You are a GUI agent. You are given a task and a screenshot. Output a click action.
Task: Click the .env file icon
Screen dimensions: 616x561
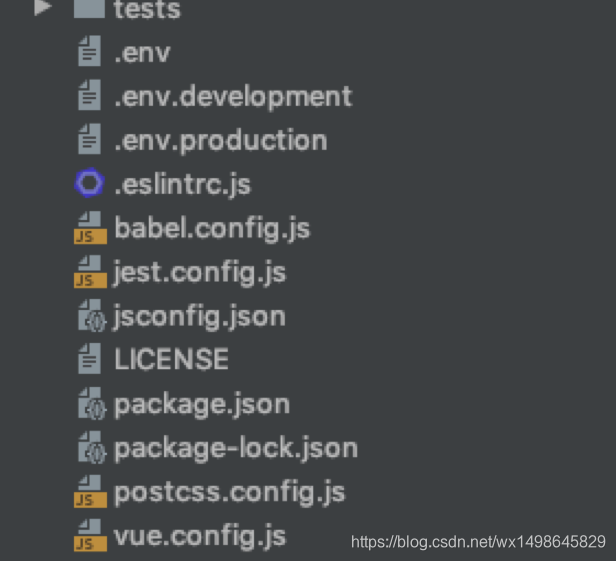89,51
